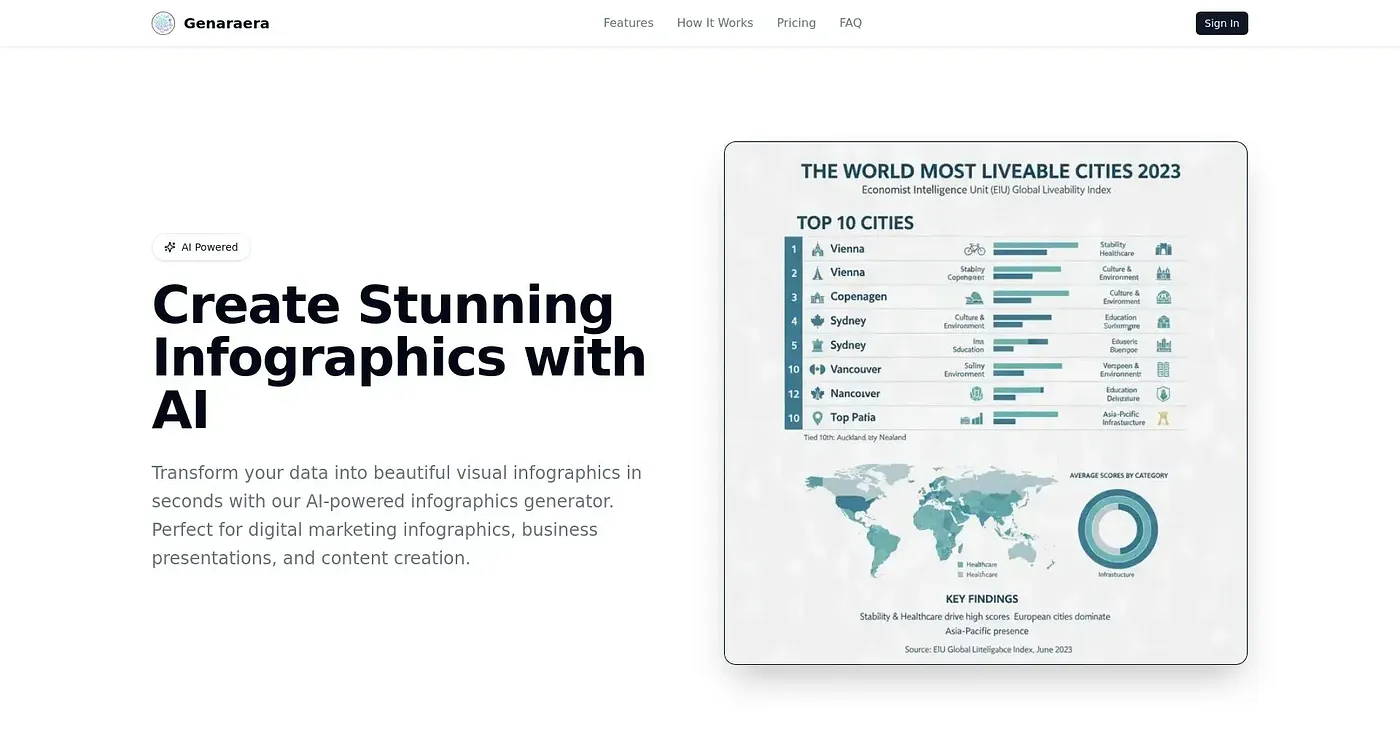Viewport: 1400px width, 729px height.
Task: Jump to the FAQ section
Action: click(x=851, y=23)
